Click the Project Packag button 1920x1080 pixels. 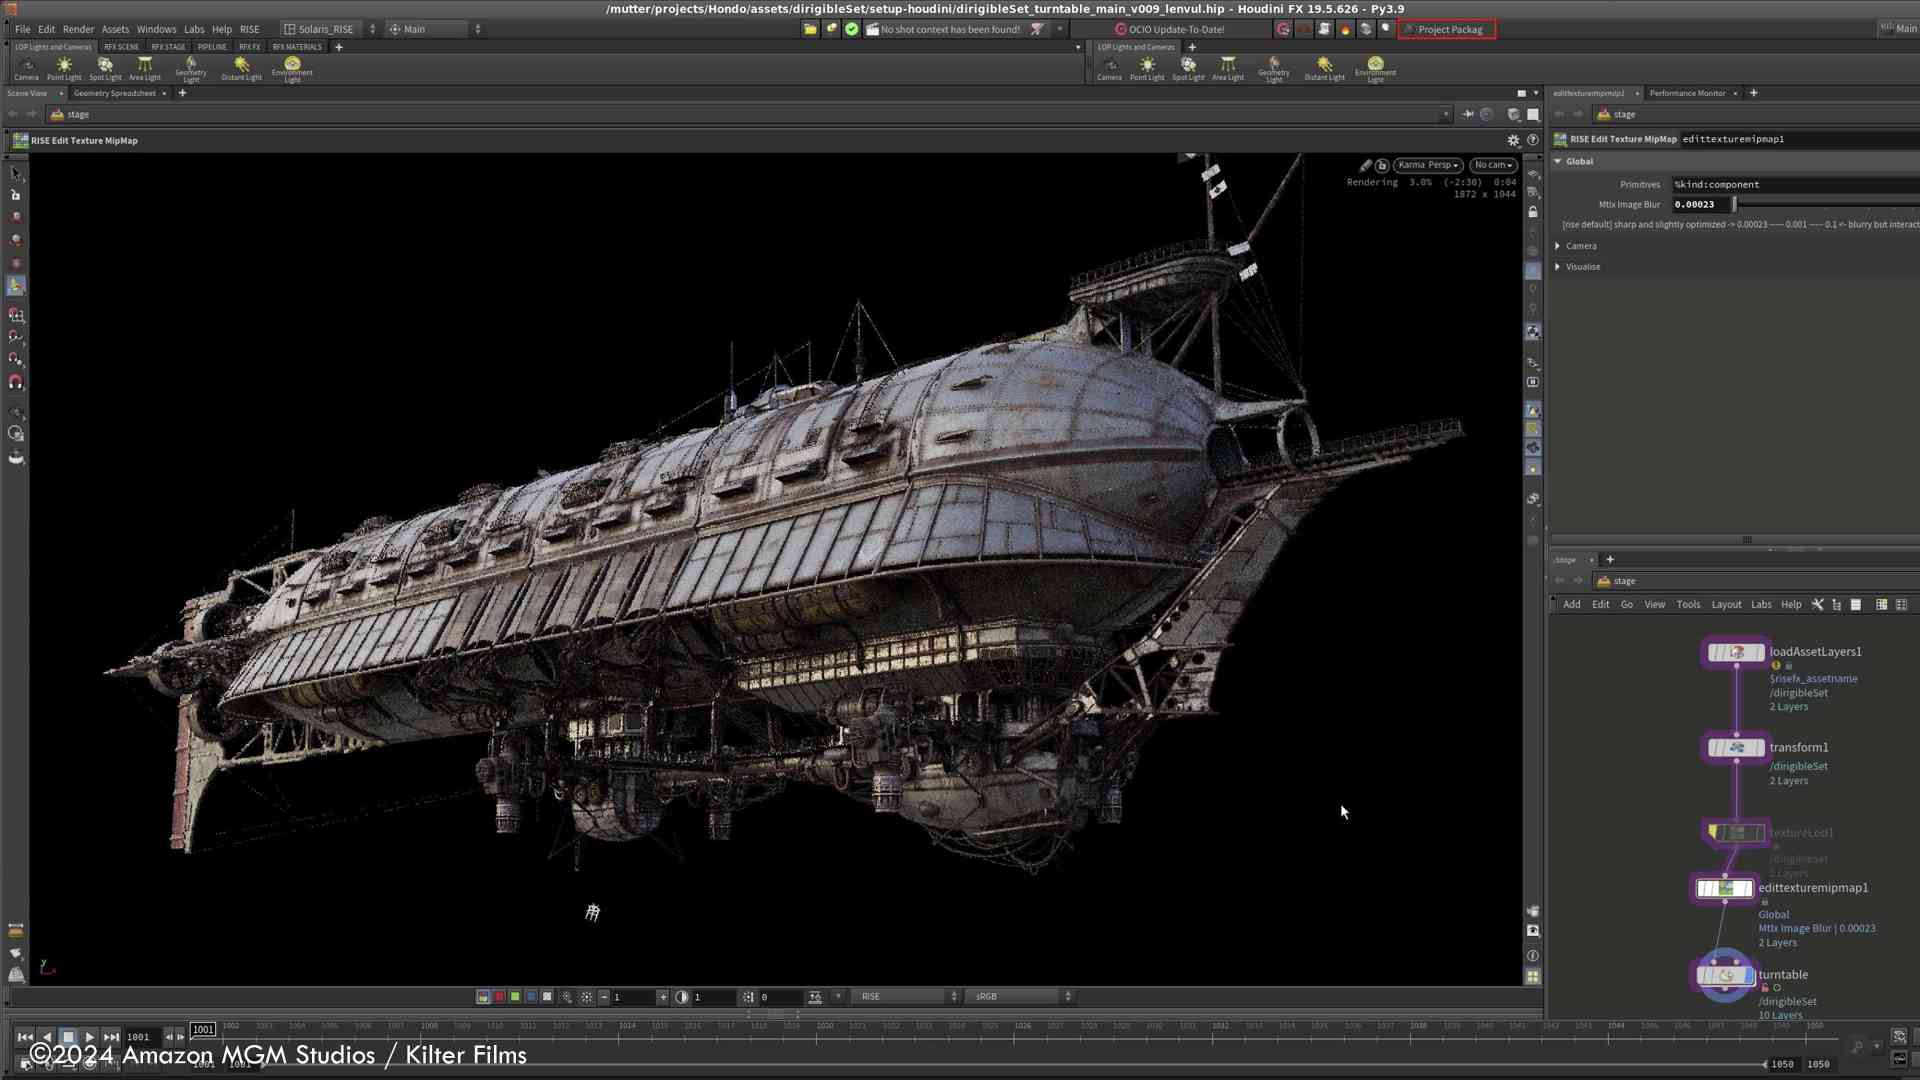(x=1447, y=29)
